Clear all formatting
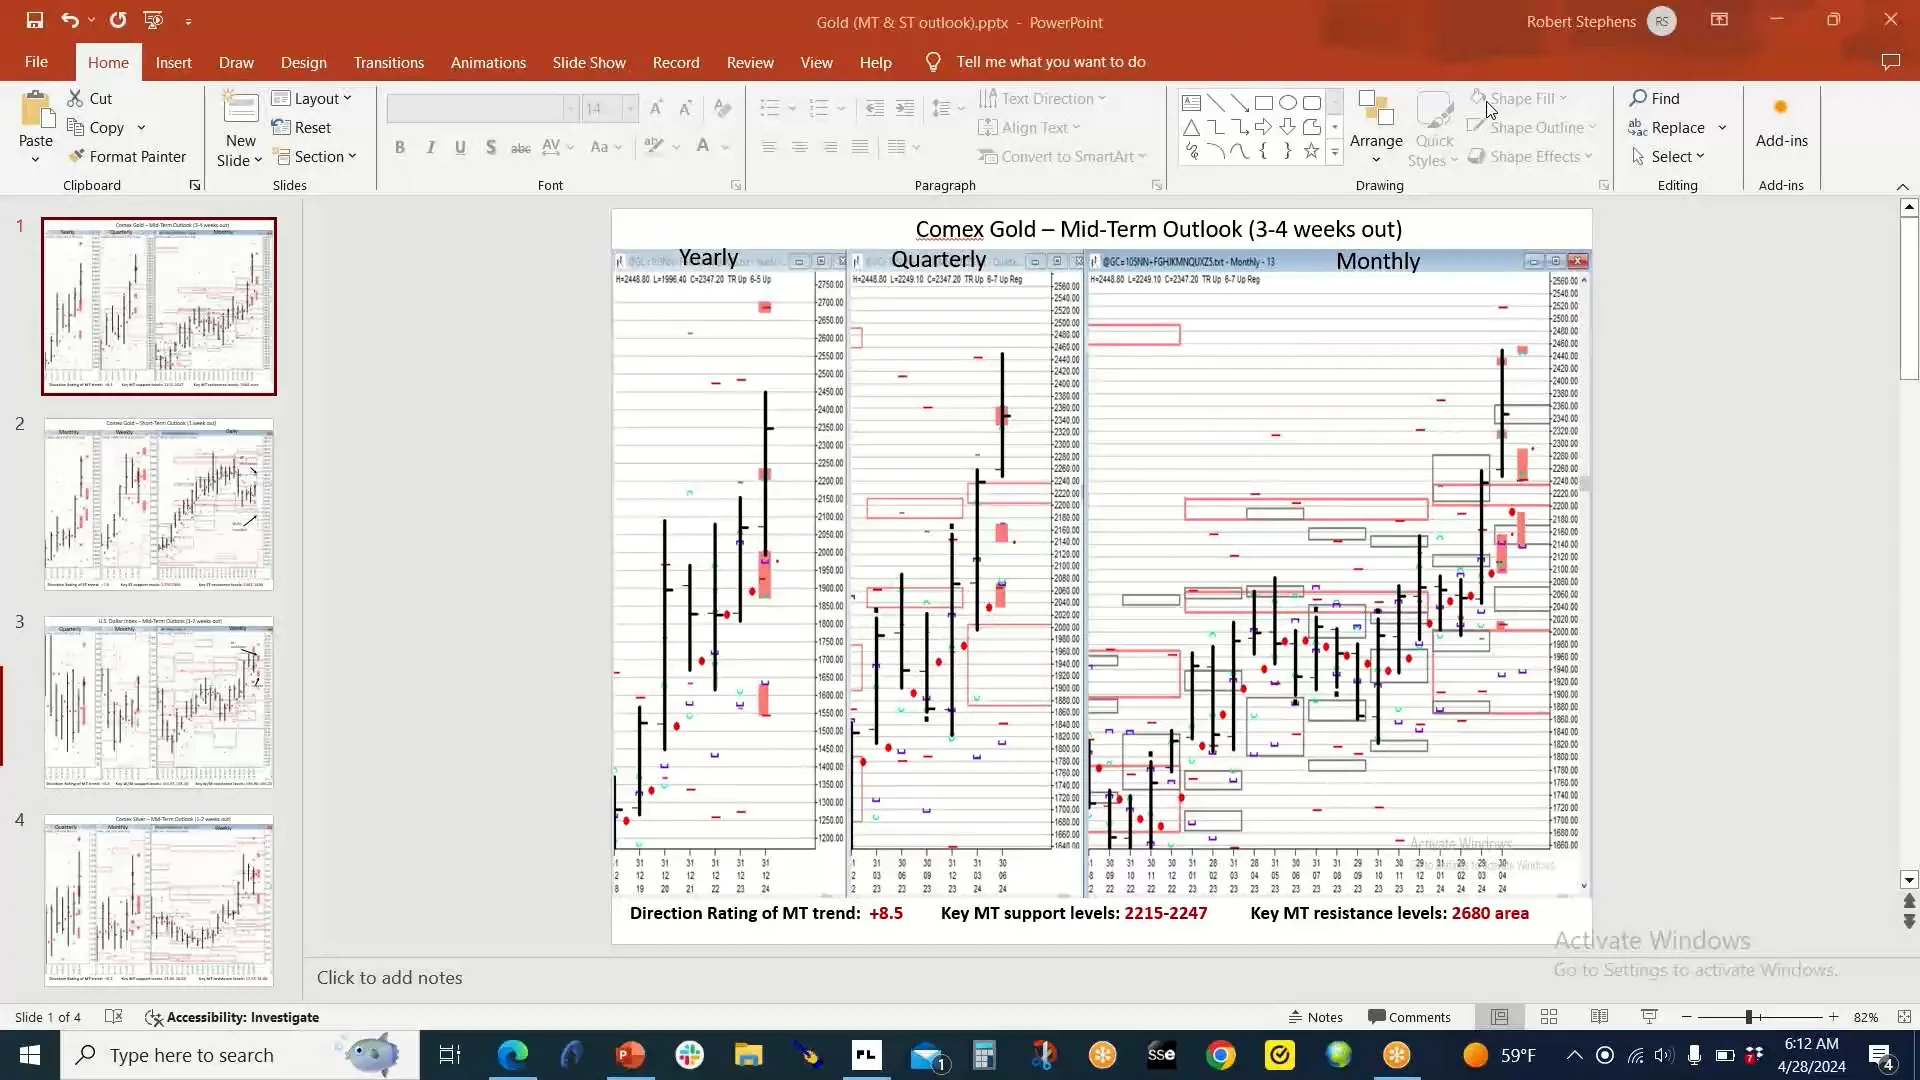 pos(723,108)
